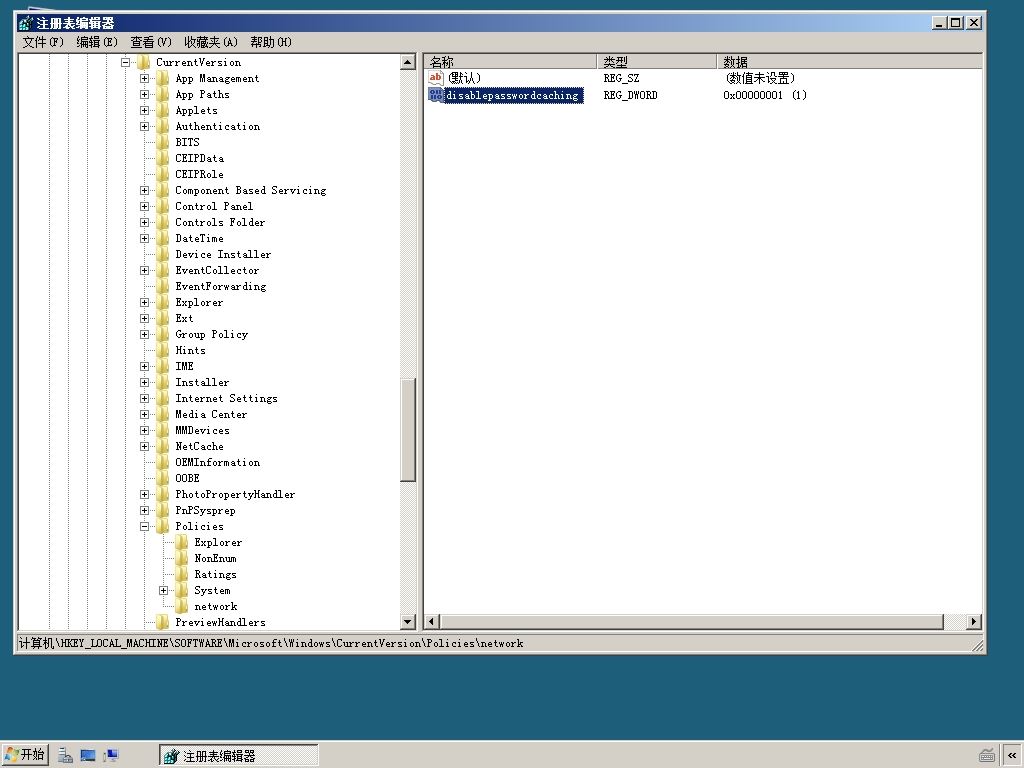
Task: Click the Ratings folder icon
Action: 182,574
